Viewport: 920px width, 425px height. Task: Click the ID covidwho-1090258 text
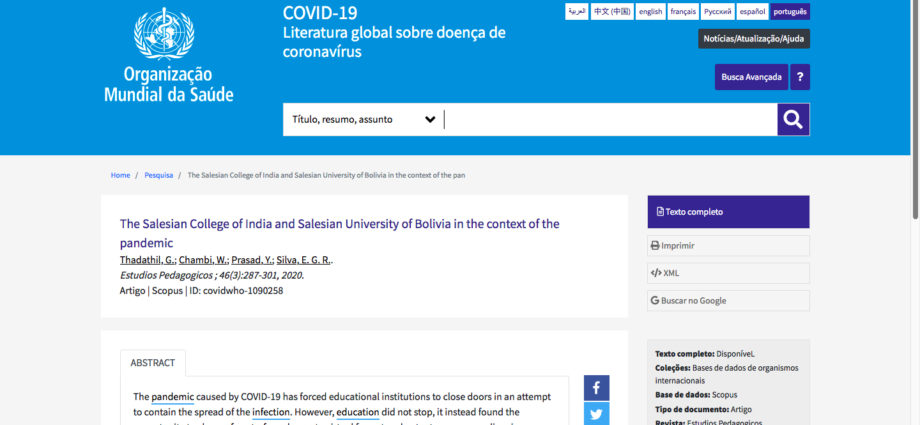236,291
